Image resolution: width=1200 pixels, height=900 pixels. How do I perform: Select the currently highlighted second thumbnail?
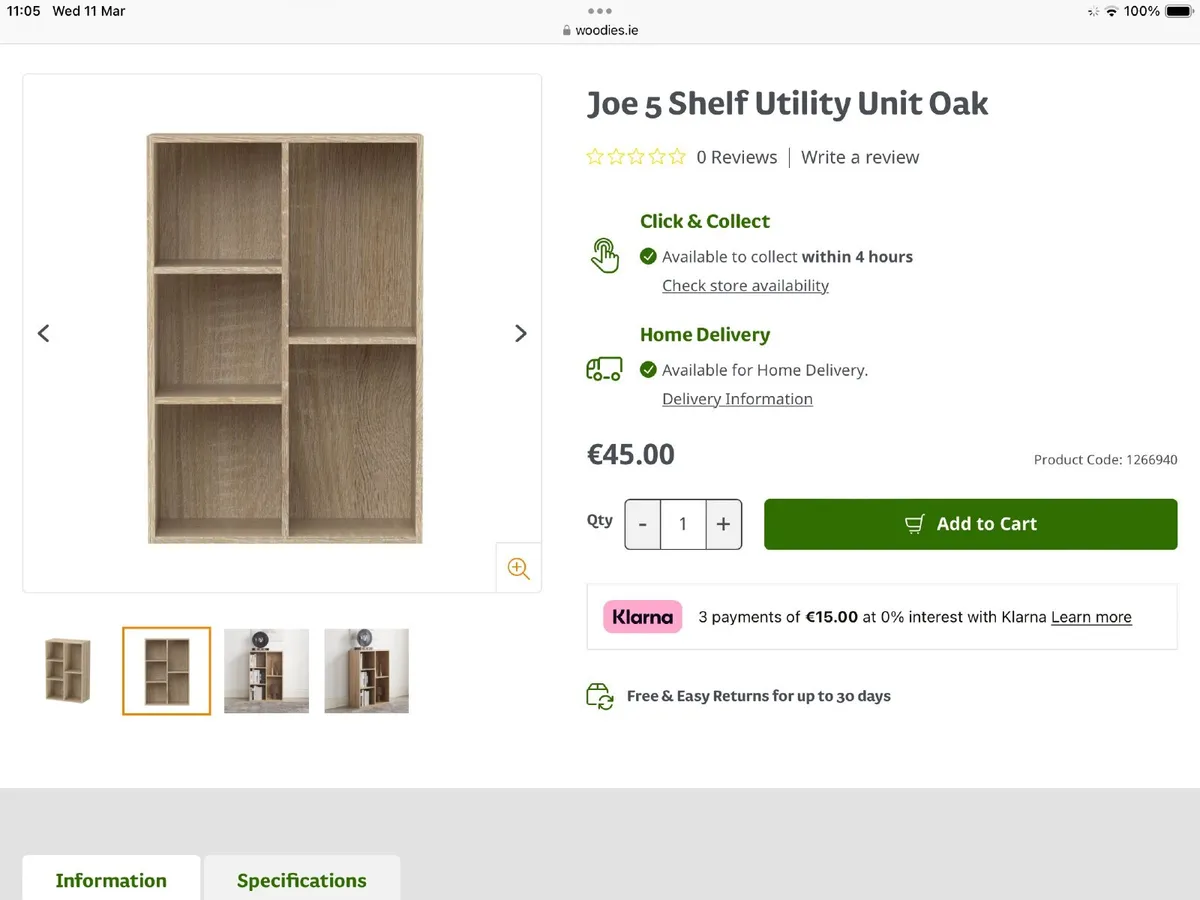(166, 670)
